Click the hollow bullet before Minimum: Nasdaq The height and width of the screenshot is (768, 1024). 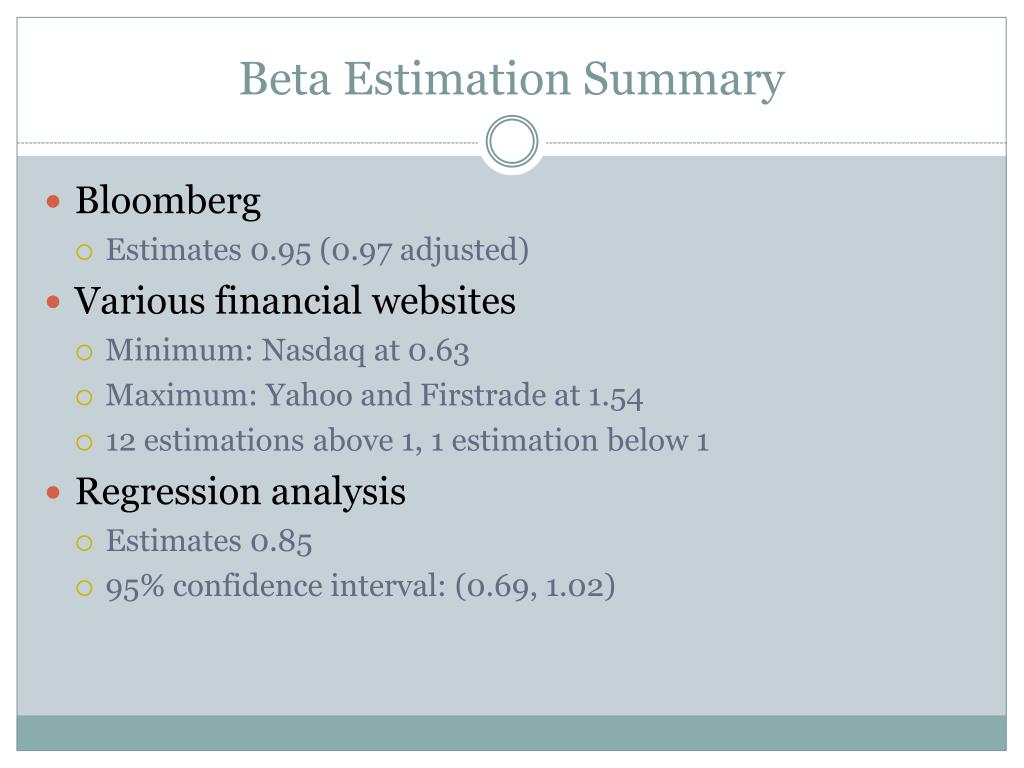coord(84,353)
